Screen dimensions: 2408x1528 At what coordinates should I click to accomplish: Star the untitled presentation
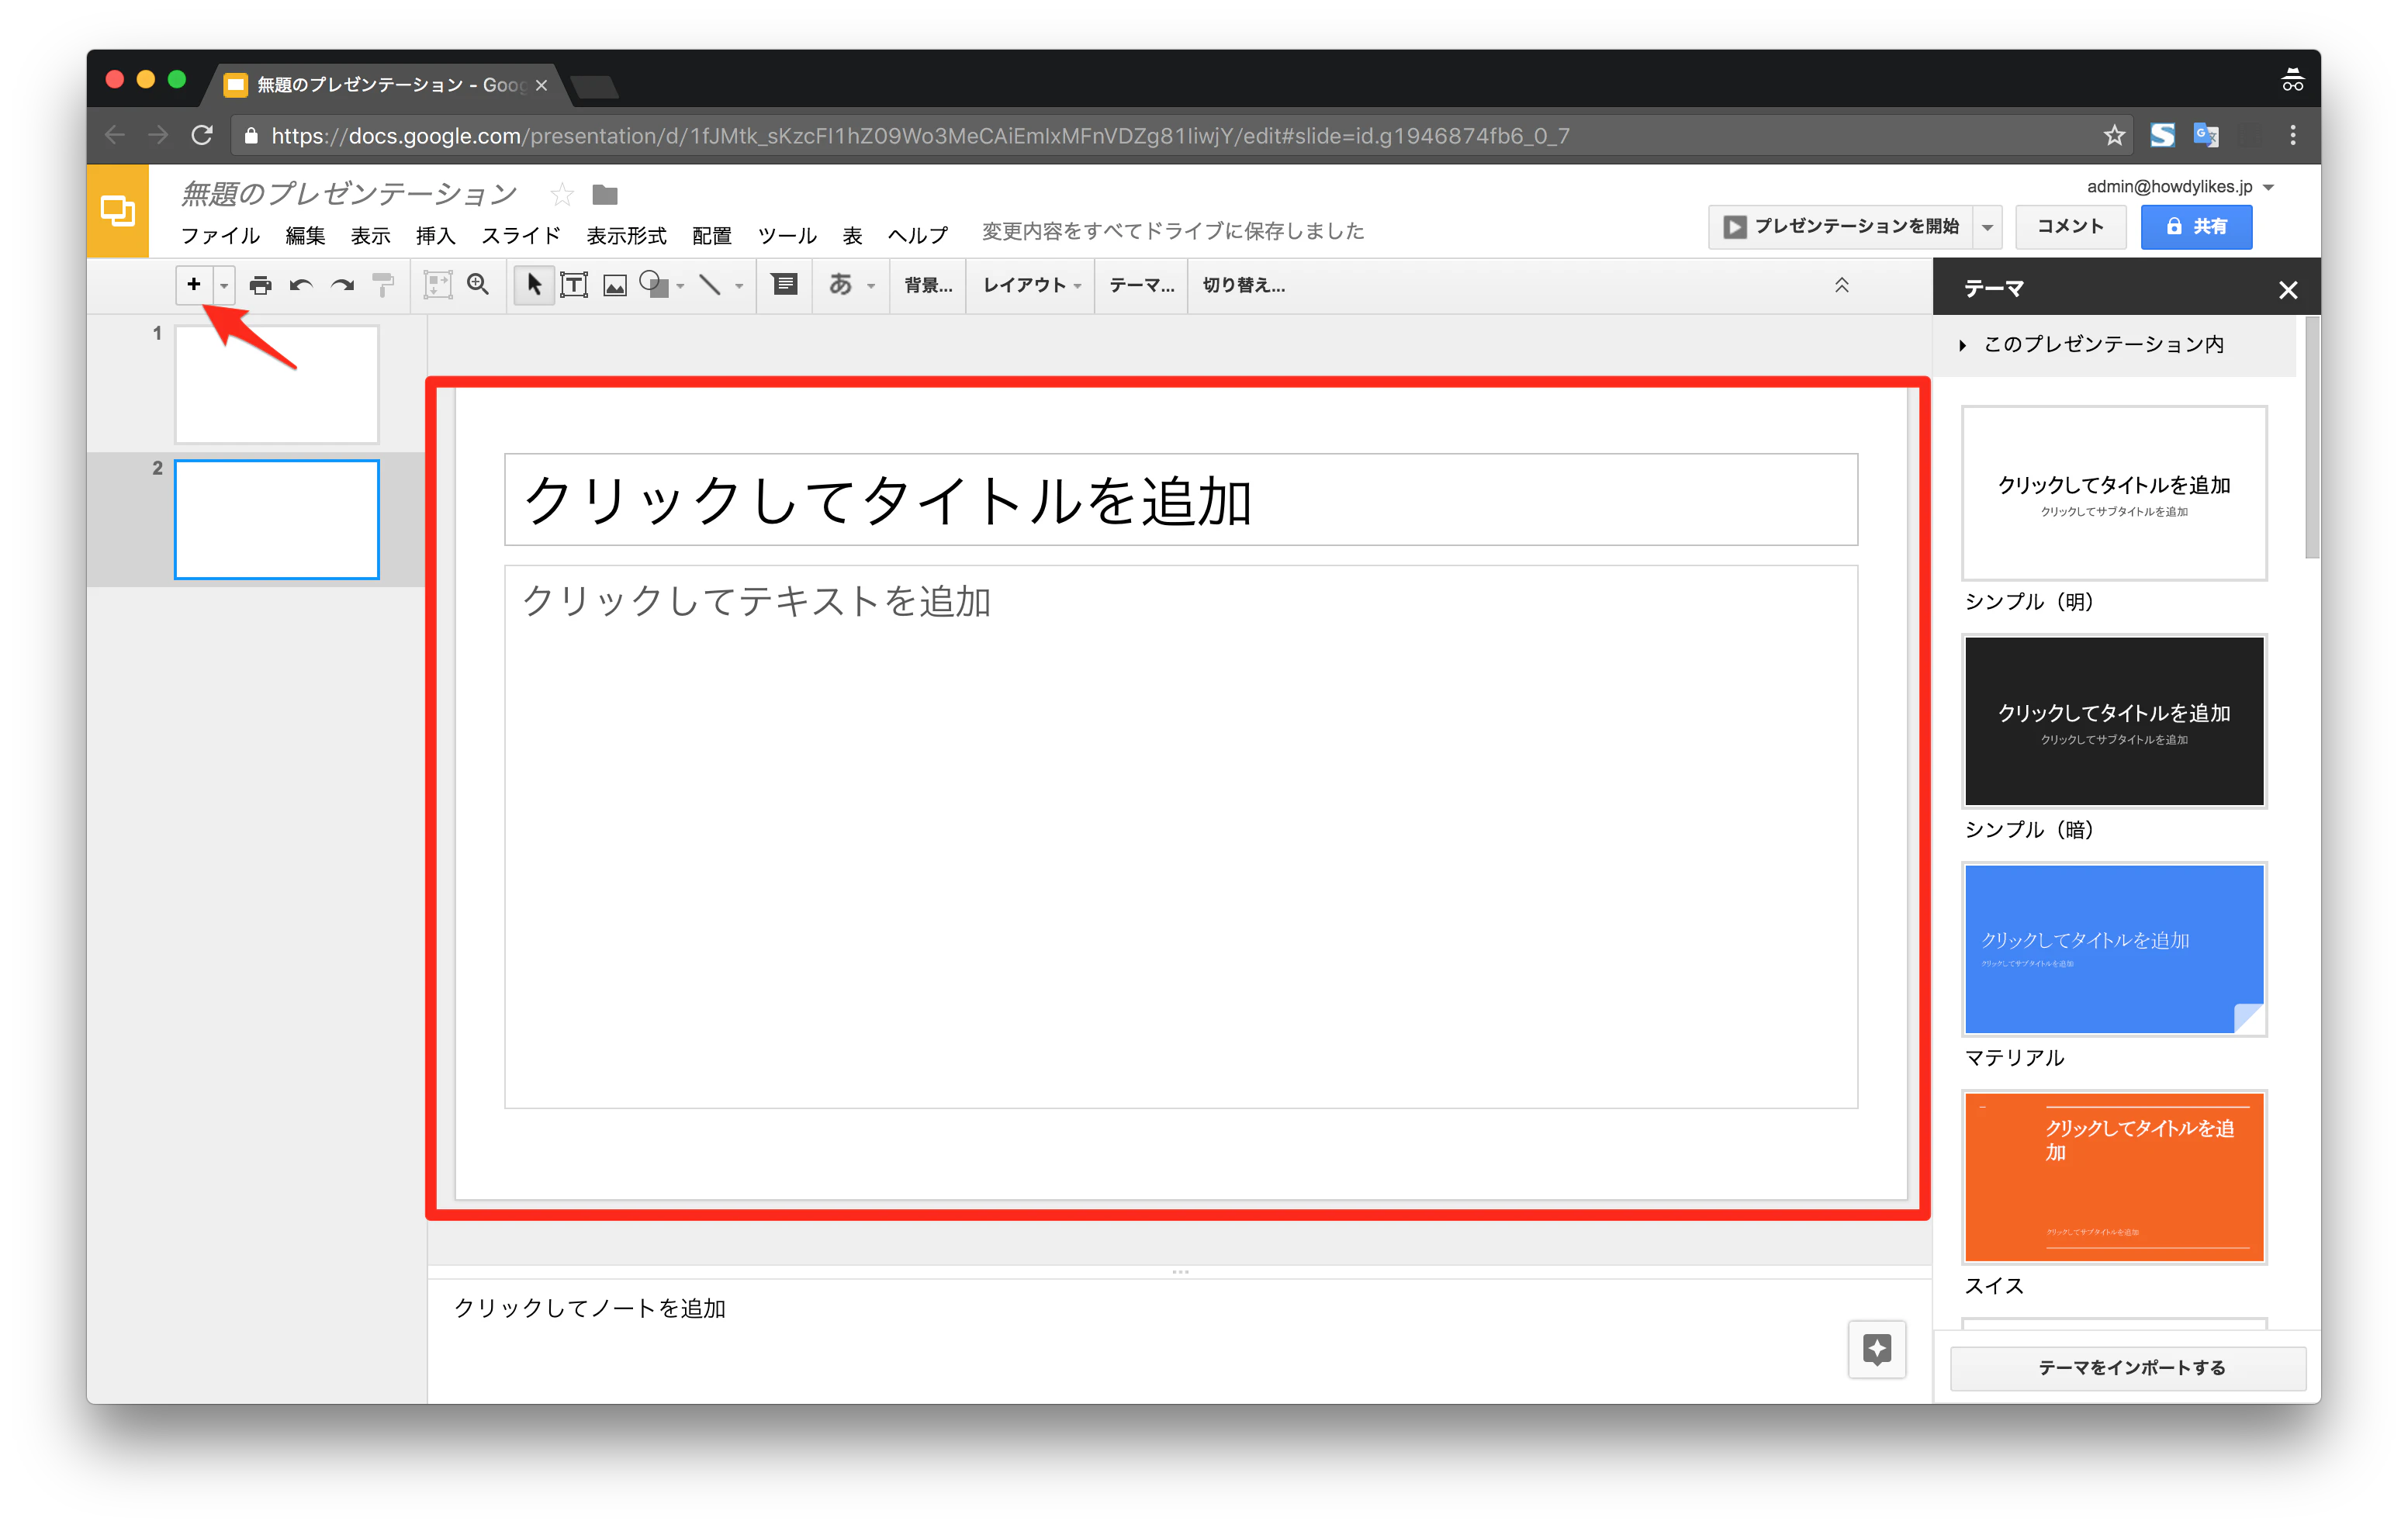[x=562, y=194]
